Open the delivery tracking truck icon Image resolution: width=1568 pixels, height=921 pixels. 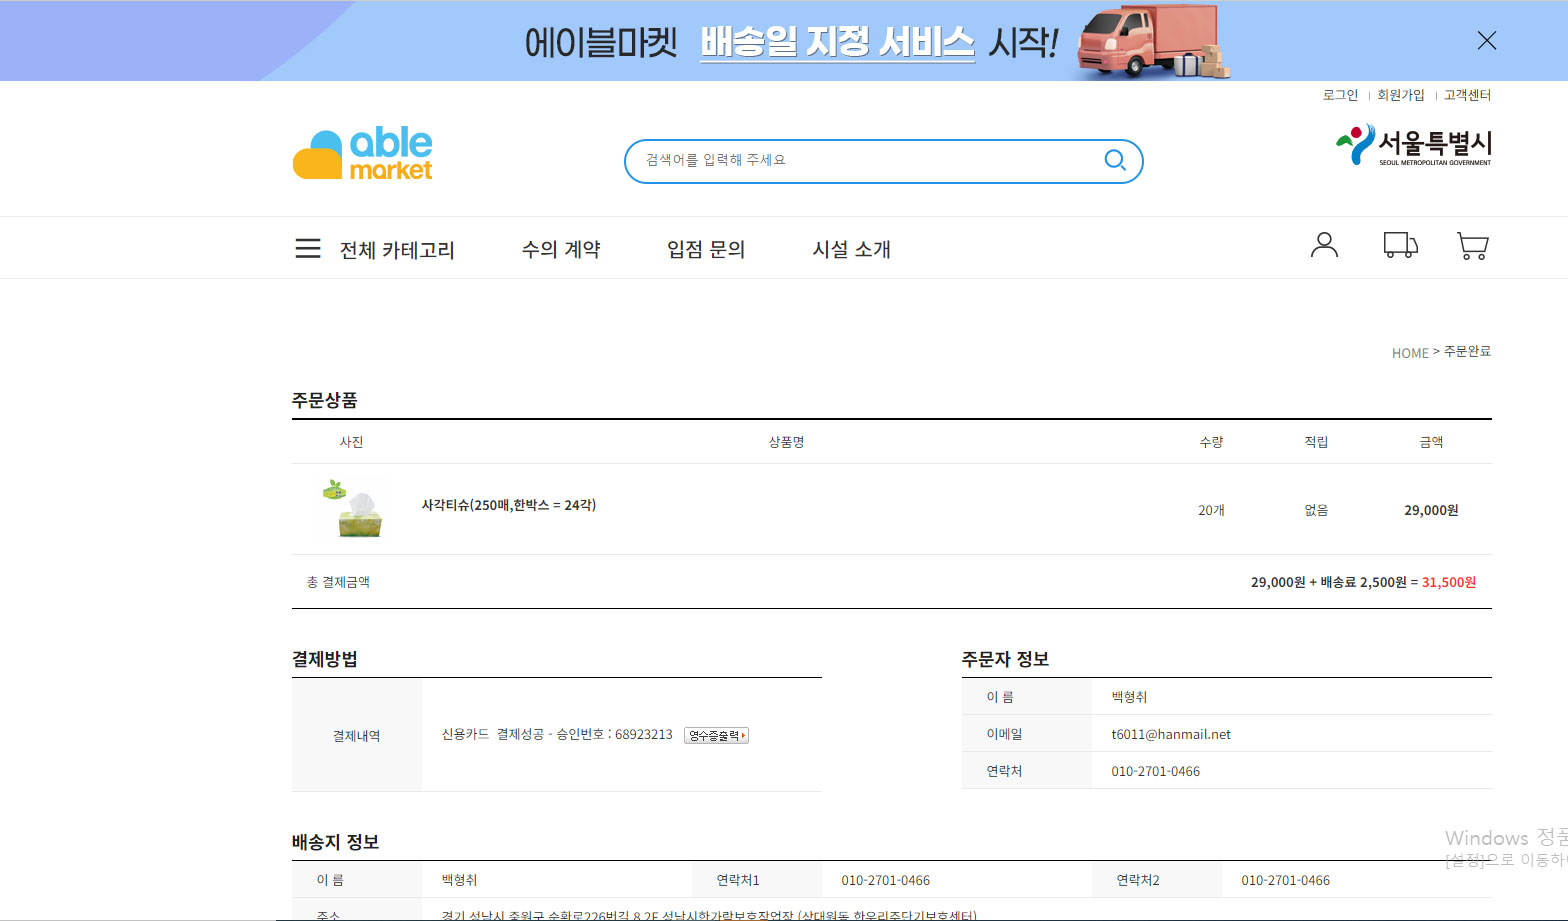(1400, 245)
